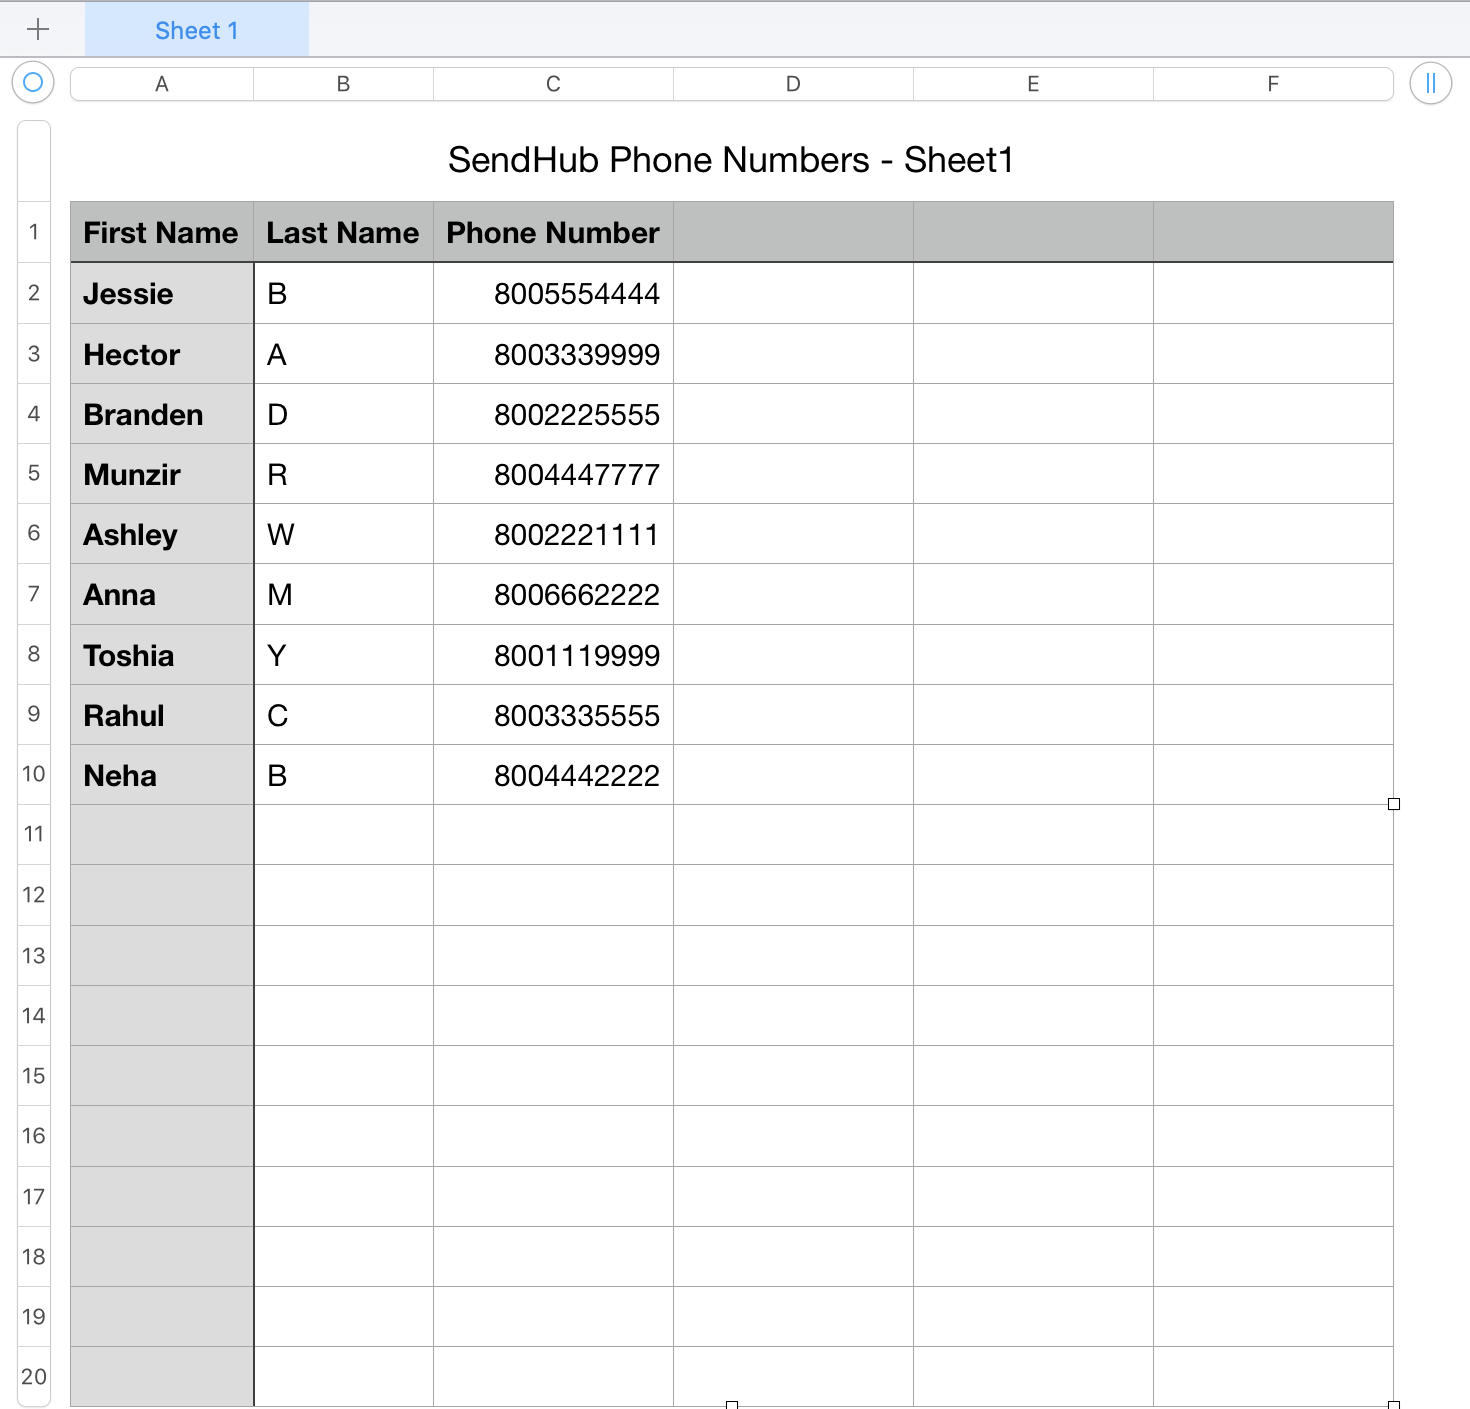Select Rahul's last name cell C
This screenshot has width=1470, height=1409.
[343, 715]
